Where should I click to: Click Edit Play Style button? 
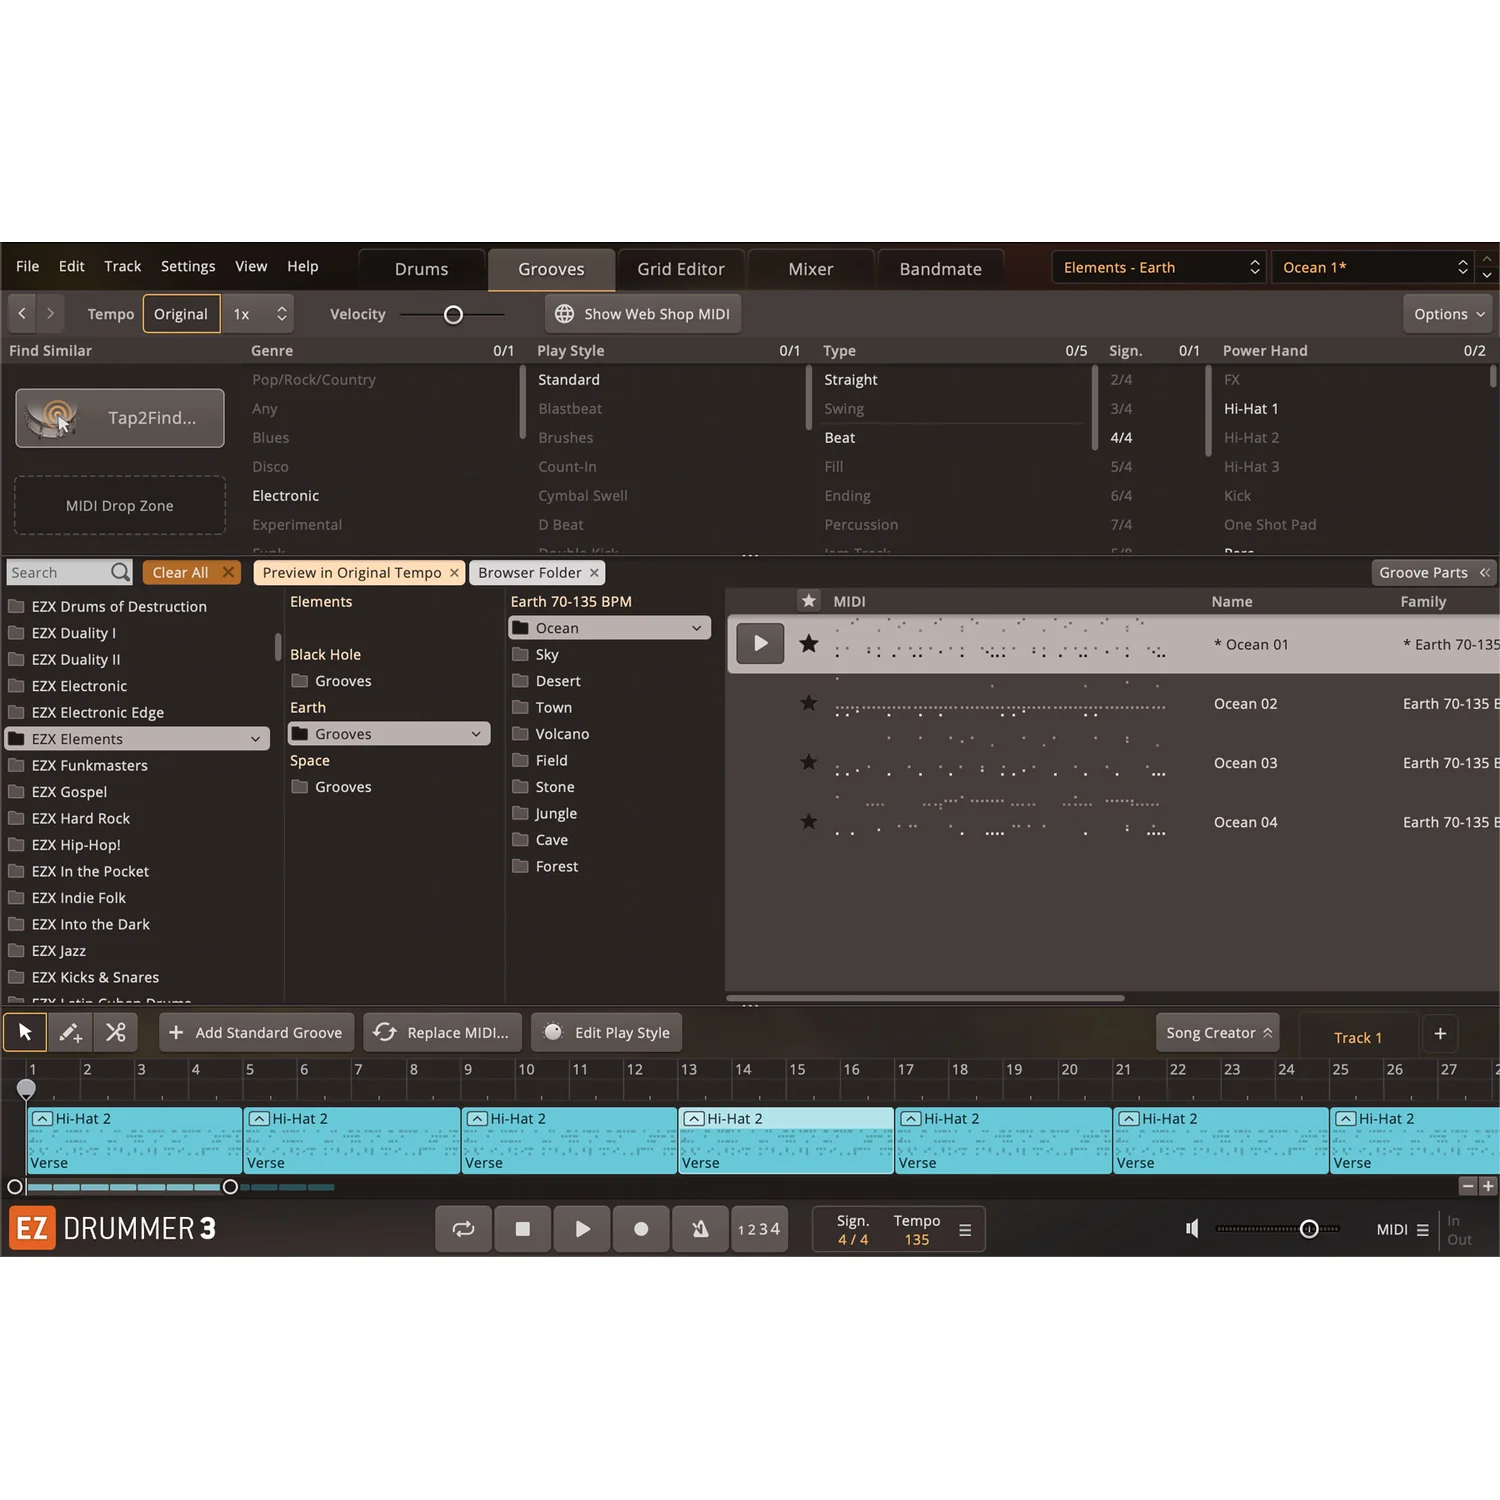click(606, 1033)
